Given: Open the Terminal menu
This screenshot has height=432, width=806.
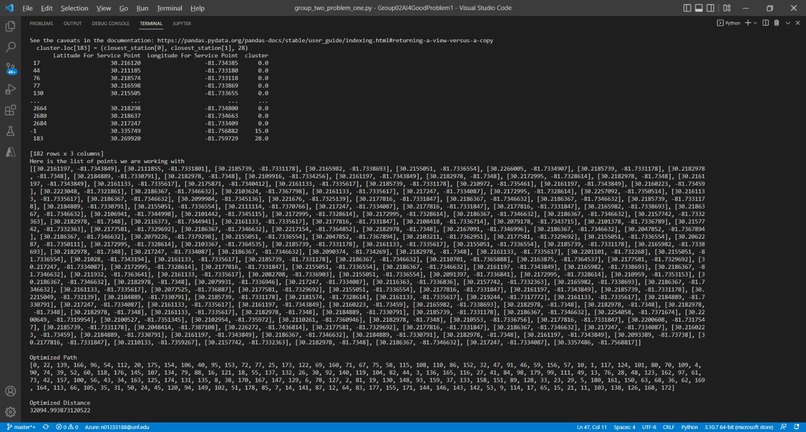Looking at the screenshot, I should click(170, 8).
